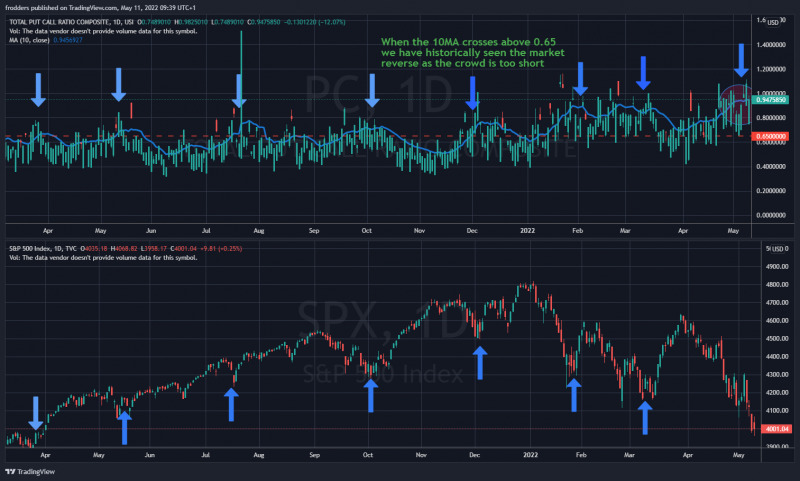Click 4900.00 on the S&P 500 price axis
This screenshot has height=481, width=800.
(777, 267)
